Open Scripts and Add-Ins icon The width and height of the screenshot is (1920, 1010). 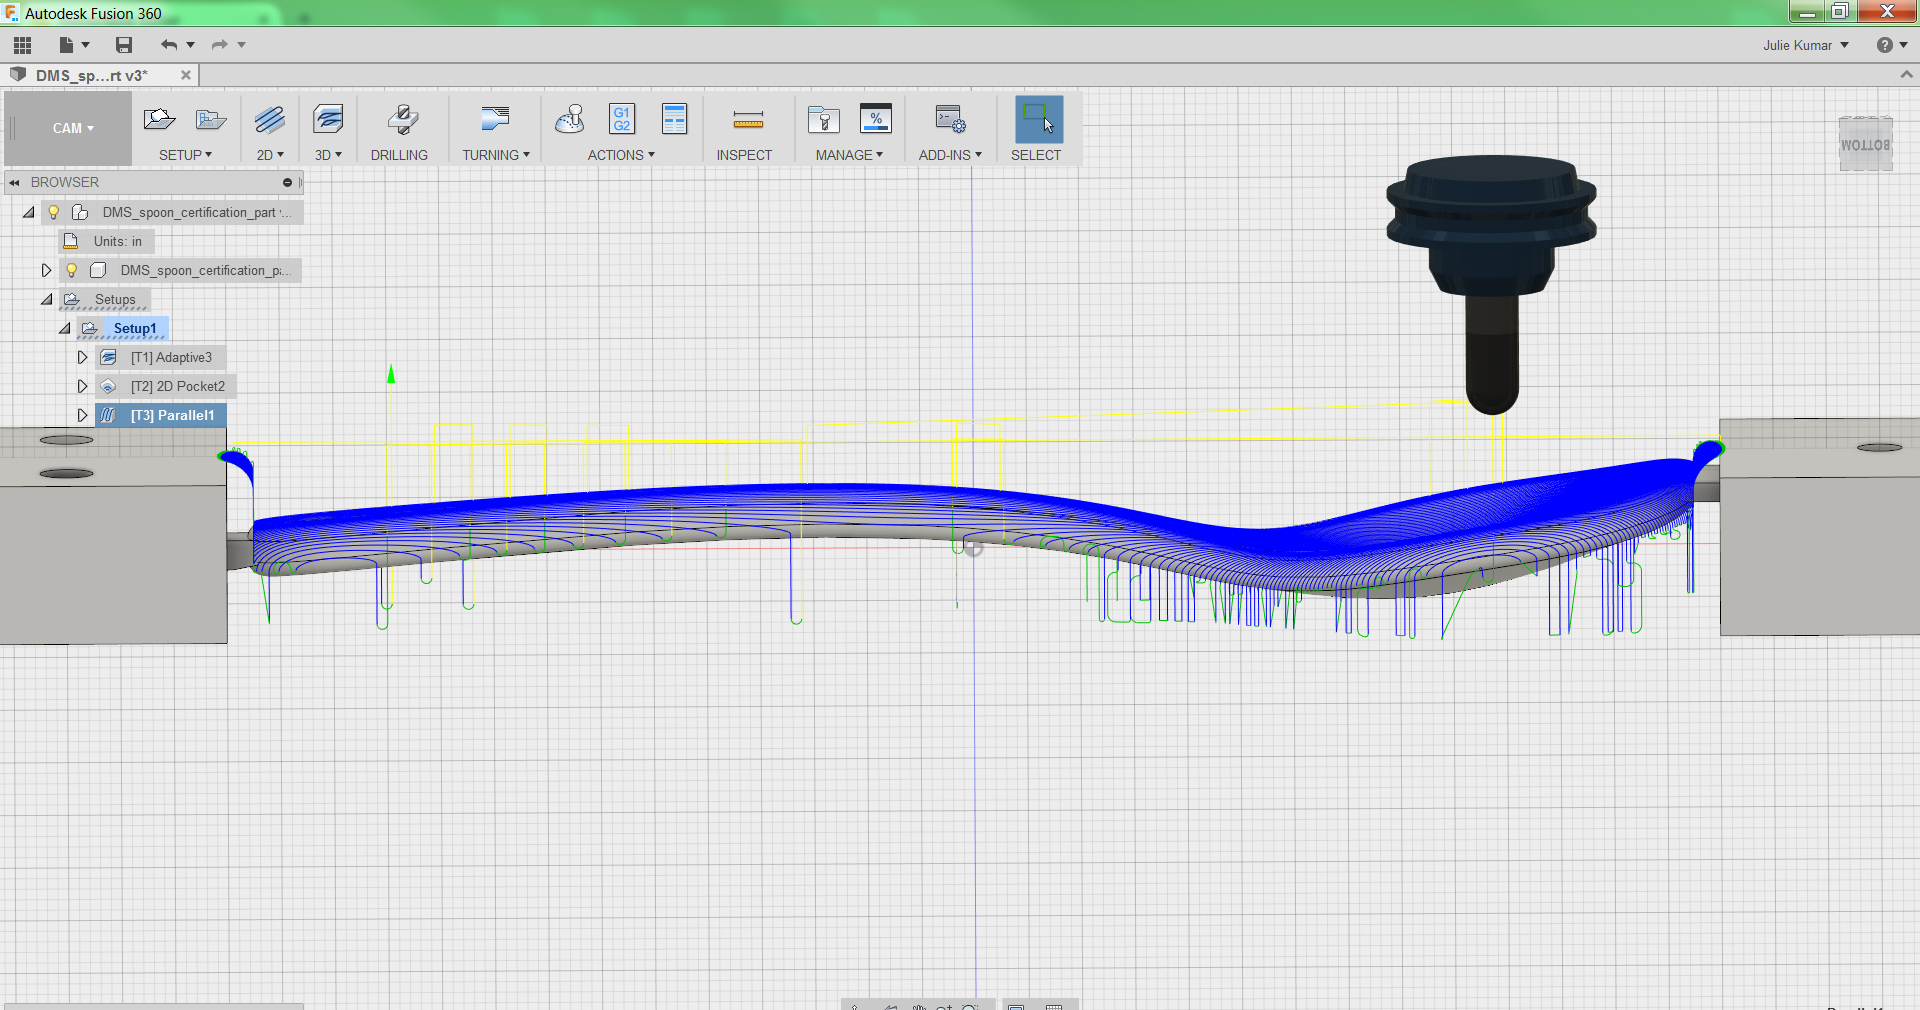(950, 120)
